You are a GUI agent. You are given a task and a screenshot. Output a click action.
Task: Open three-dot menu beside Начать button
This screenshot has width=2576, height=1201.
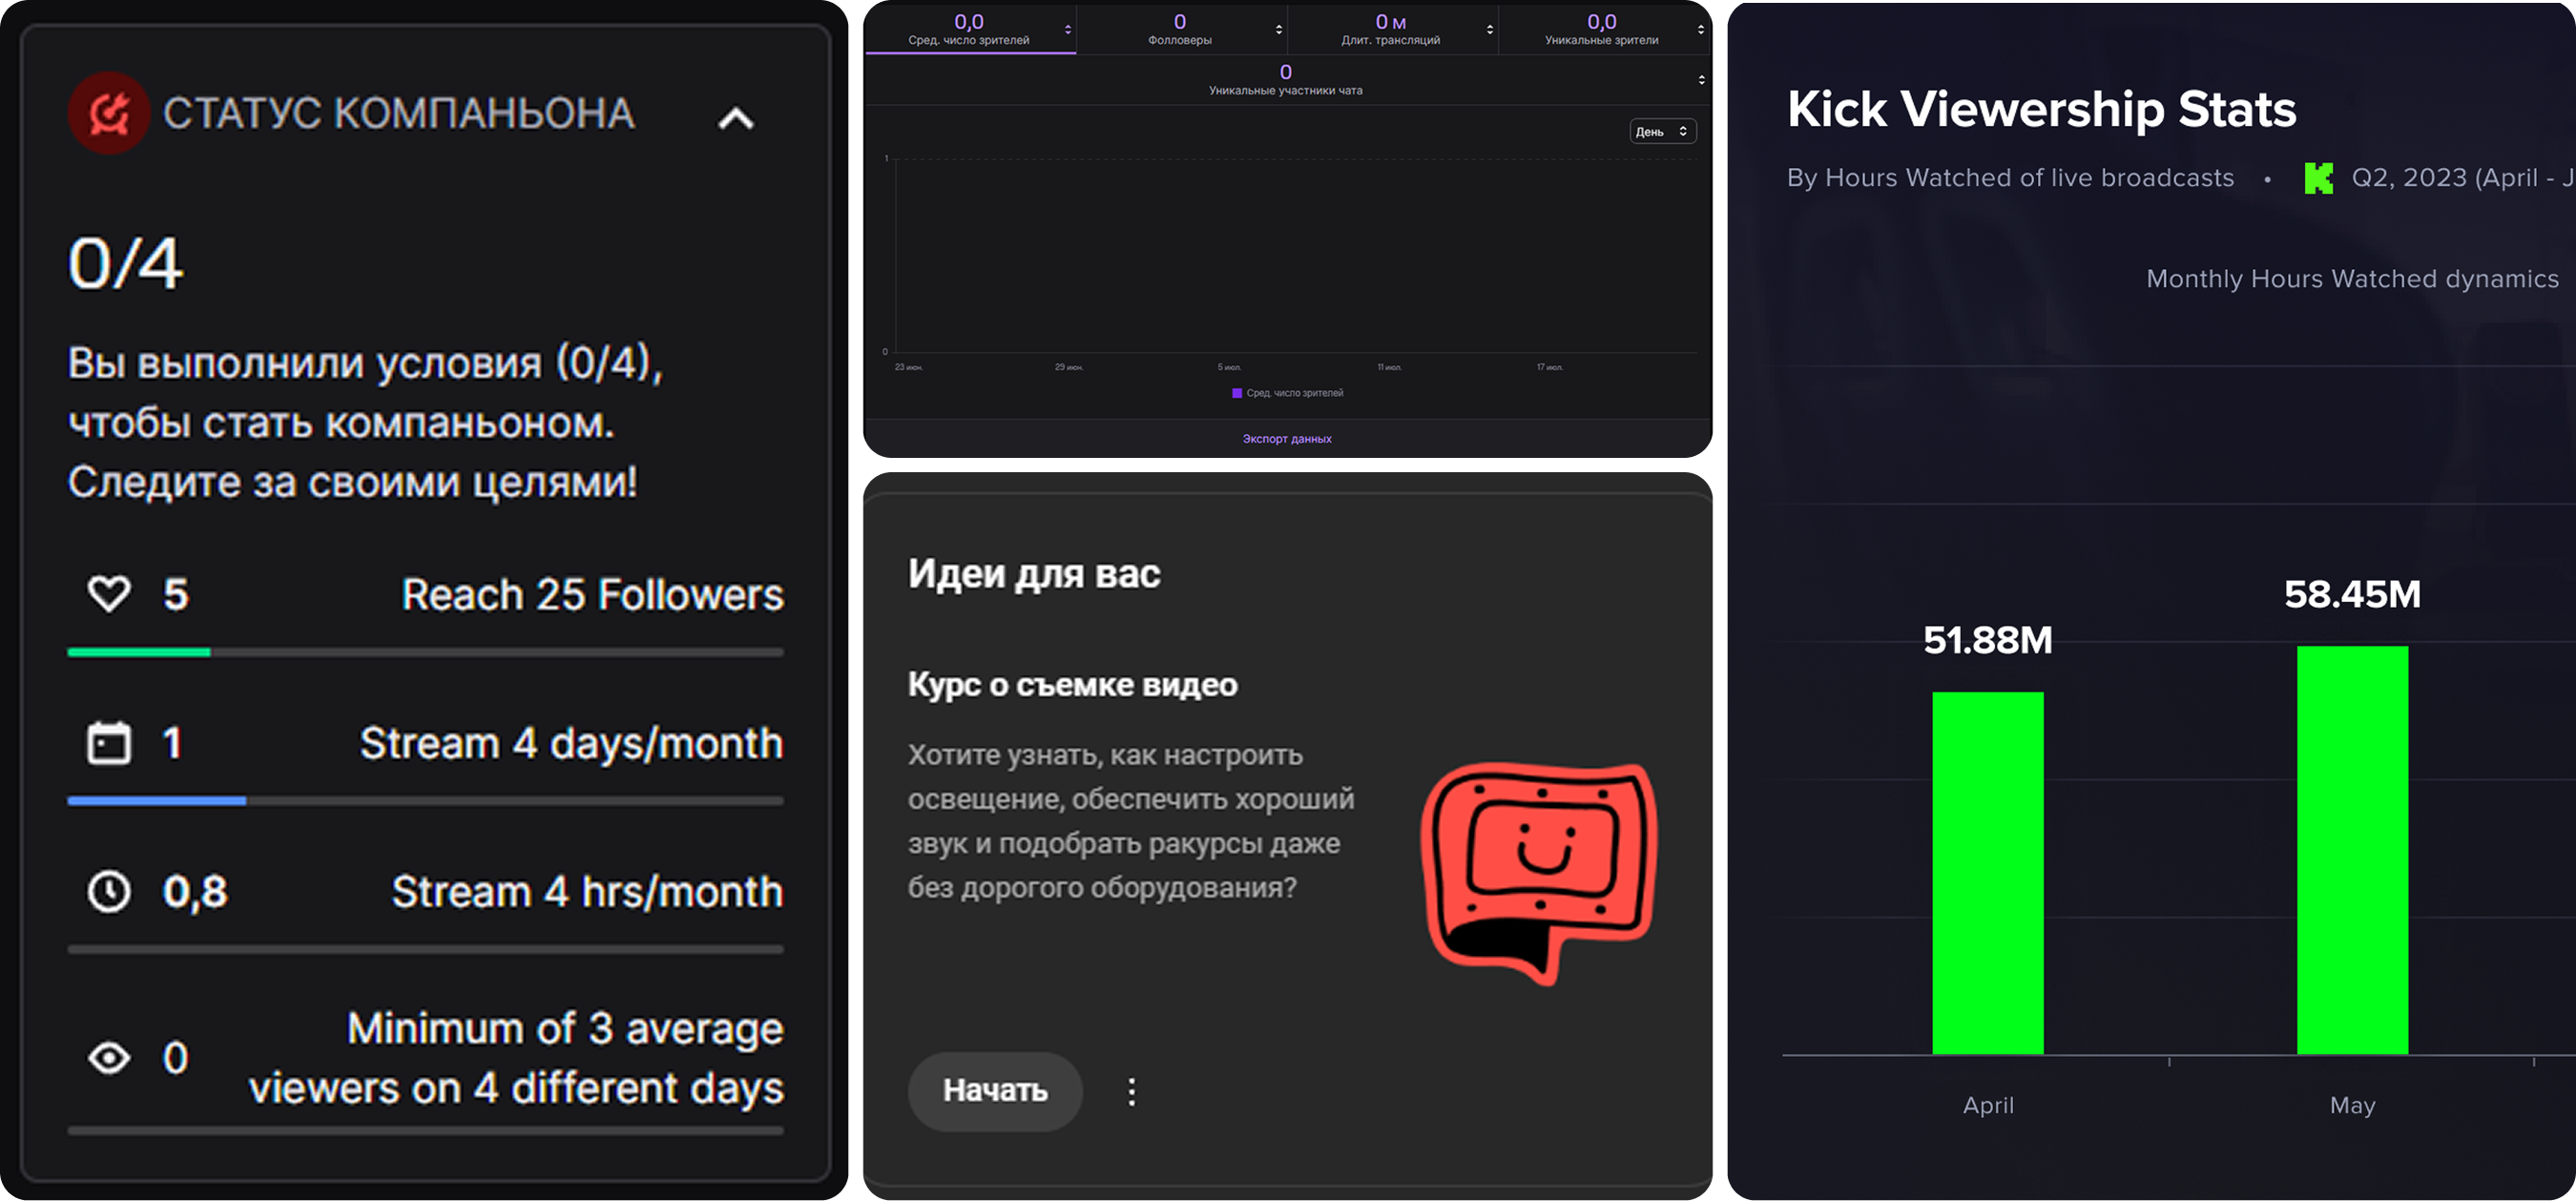click(1131, 1091)
